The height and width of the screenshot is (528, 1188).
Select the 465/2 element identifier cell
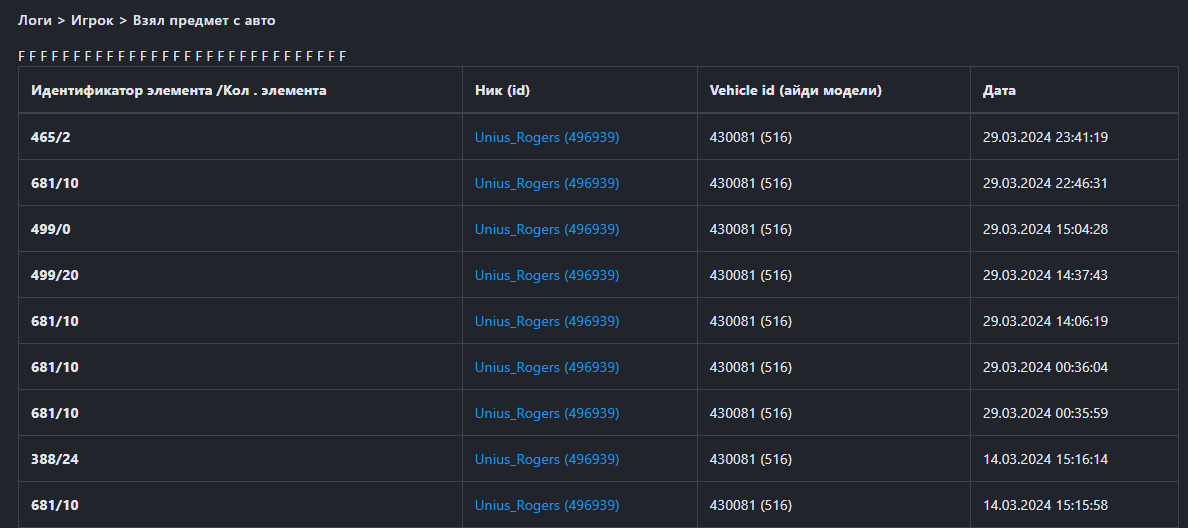(x=51, y=137)
